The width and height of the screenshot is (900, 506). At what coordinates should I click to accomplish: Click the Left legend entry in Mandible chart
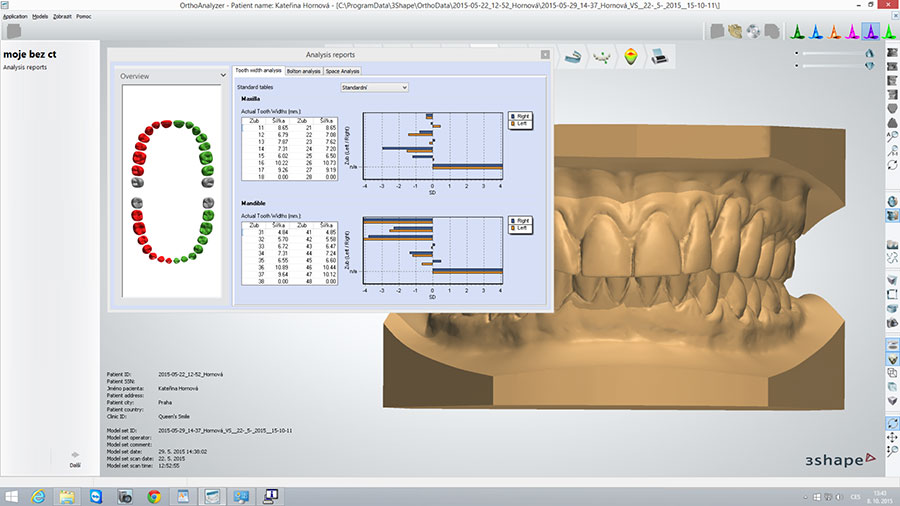pyautogui.click(x=520, y=228)
